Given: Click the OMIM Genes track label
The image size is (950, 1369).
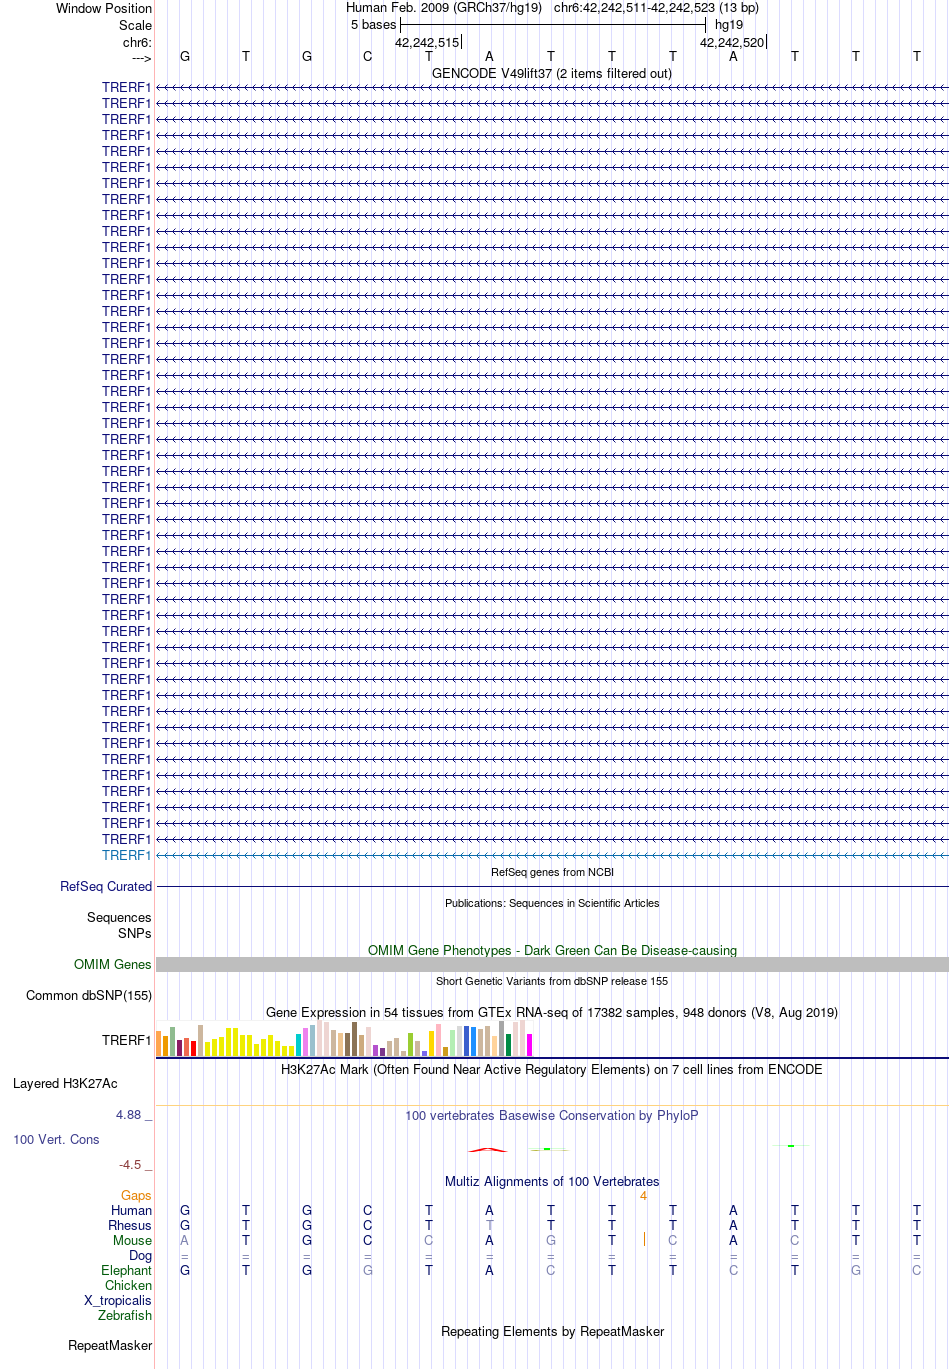Looking at the screenshot, I should point(113,964).
